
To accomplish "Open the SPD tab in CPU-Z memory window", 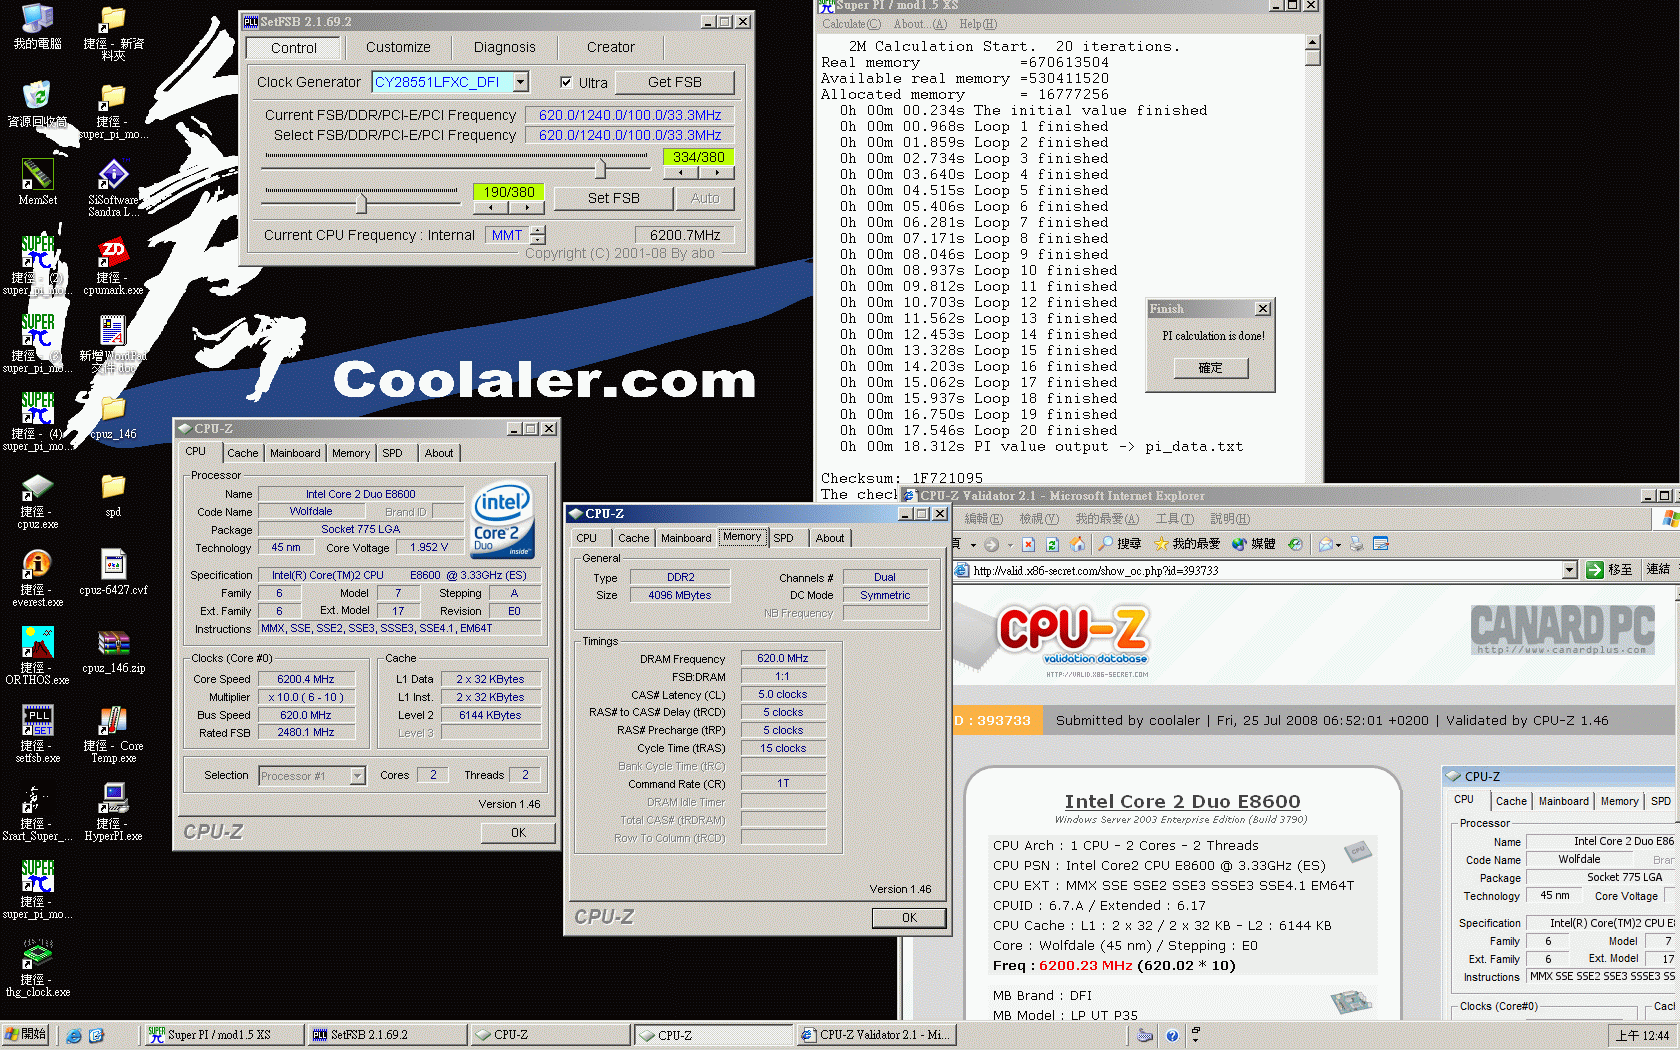I will pos(784,538).
